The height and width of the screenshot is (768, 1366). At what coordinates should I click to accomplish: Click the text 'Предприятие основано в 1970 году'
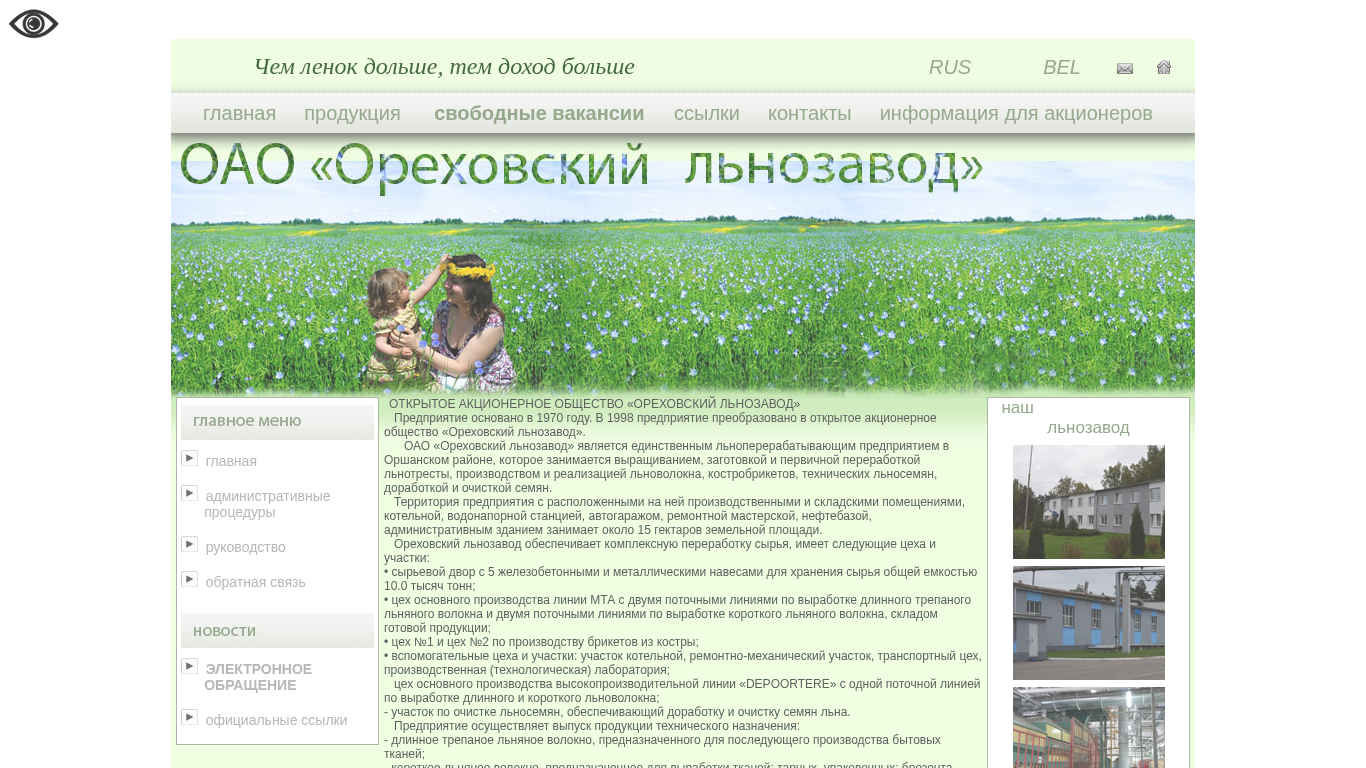tap(493, 418)
